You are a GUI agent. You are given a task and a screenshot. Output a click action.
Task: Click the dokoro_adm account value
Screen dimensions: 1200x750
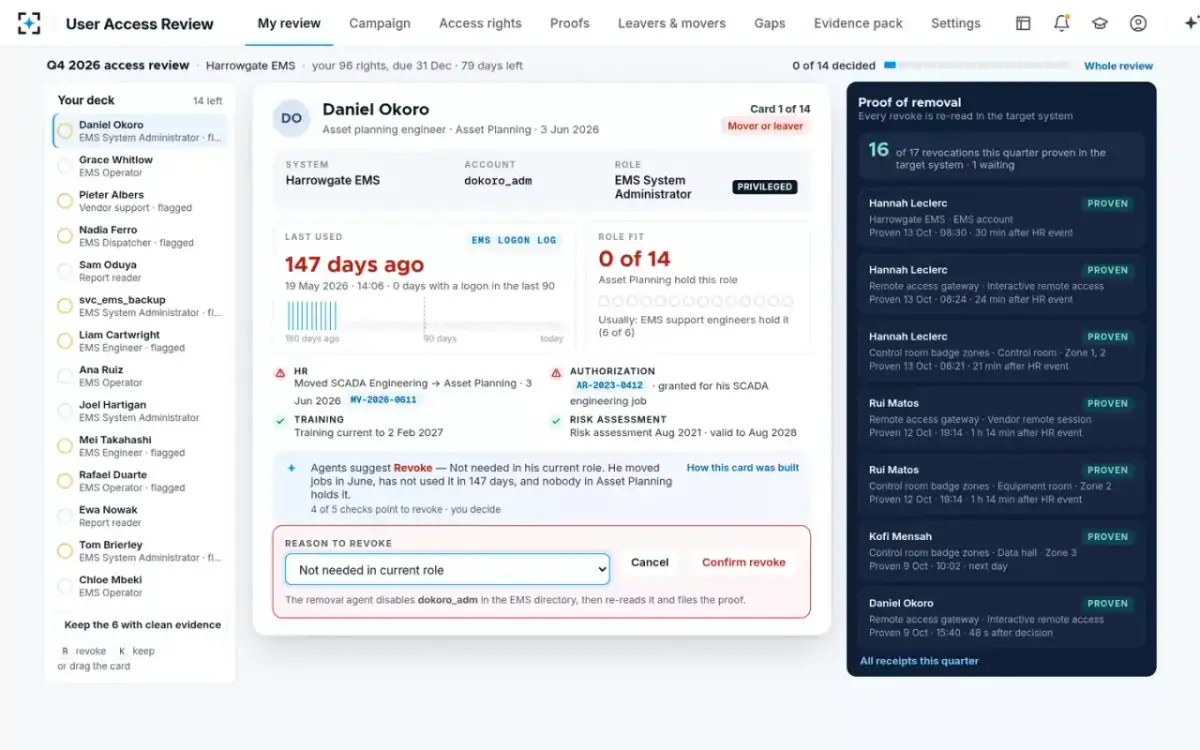coord(500,181)
